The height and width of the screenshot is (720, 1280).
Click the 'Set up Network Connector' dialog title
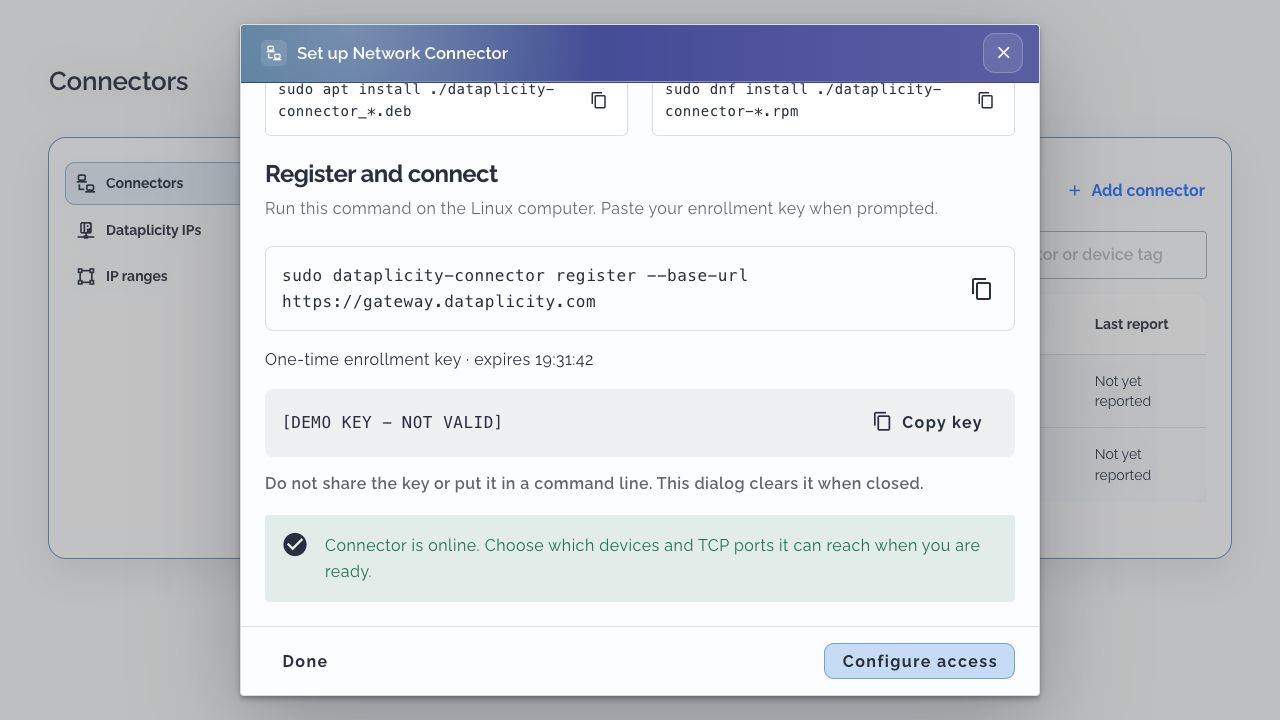pyautogui.click(x=402, y=53)
